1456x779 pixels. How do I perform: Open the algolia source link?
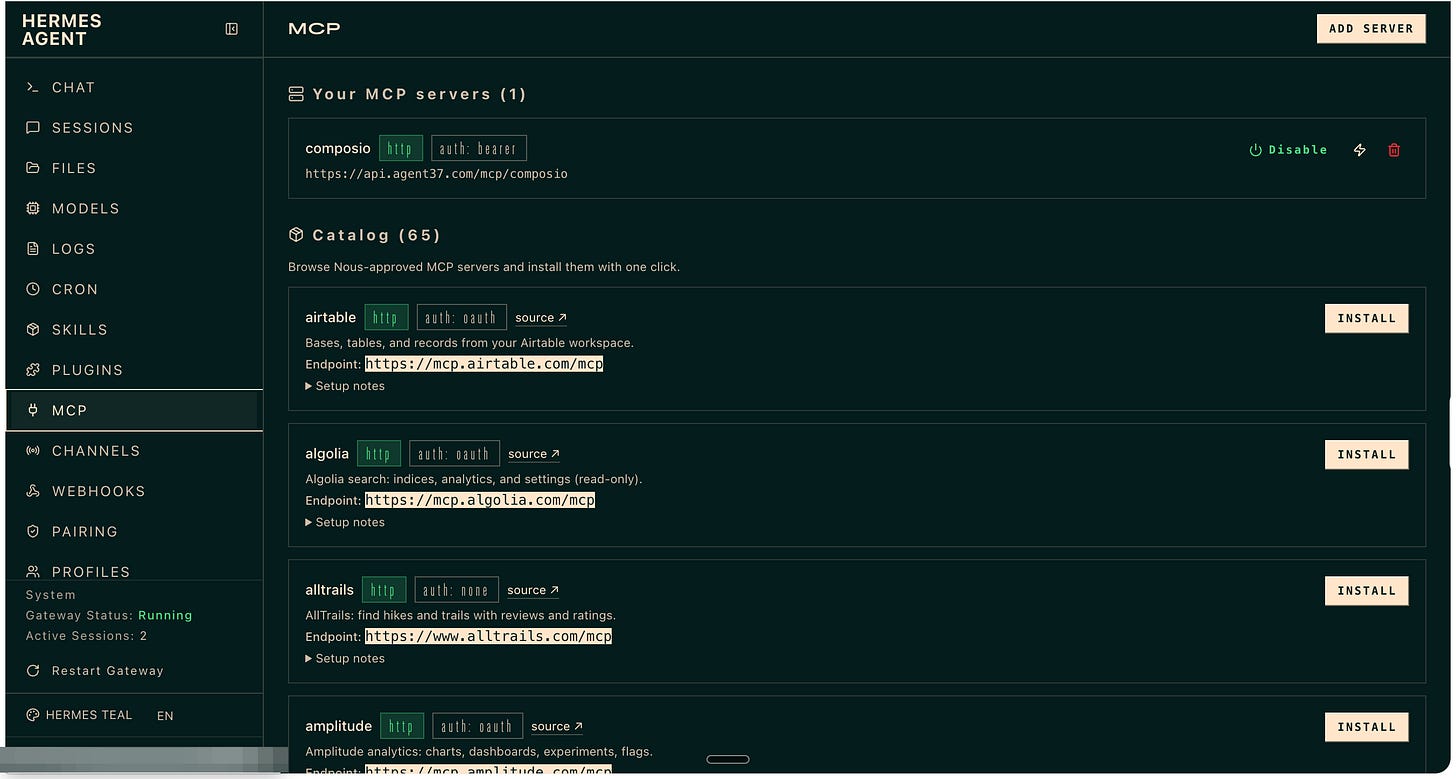coord(534,454)
